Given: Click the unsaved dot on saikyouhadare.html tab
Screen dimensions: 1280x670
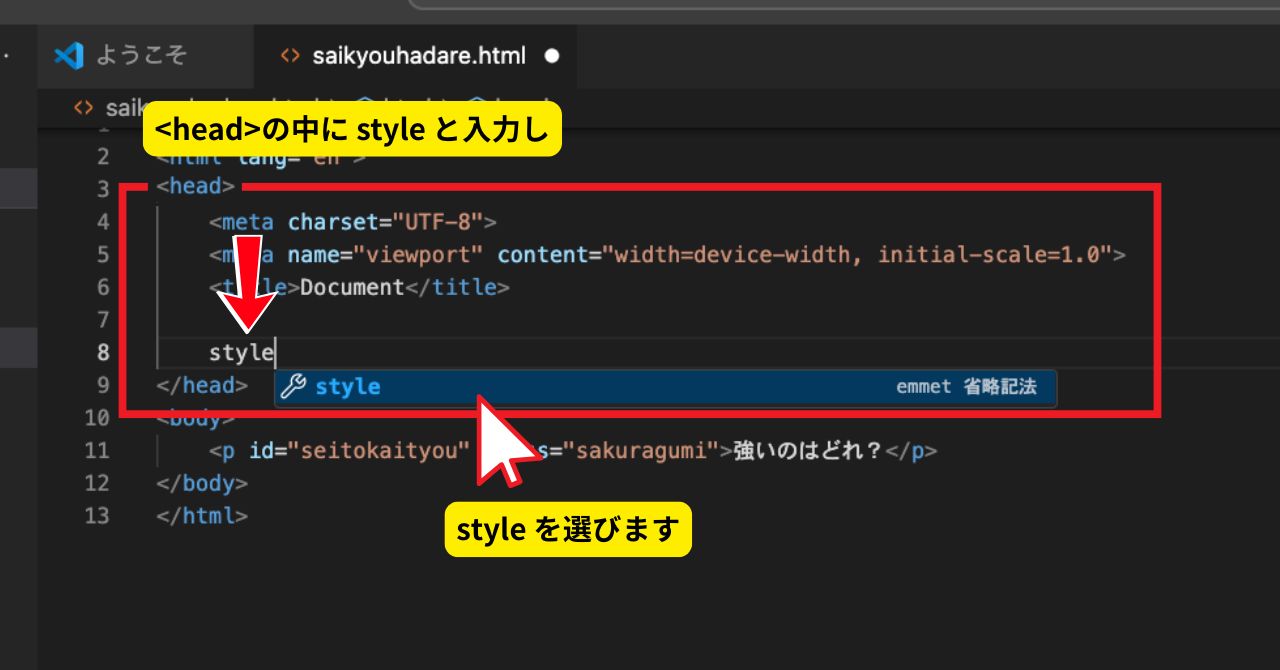Looking at the screenshot, I should pos(551,56).
